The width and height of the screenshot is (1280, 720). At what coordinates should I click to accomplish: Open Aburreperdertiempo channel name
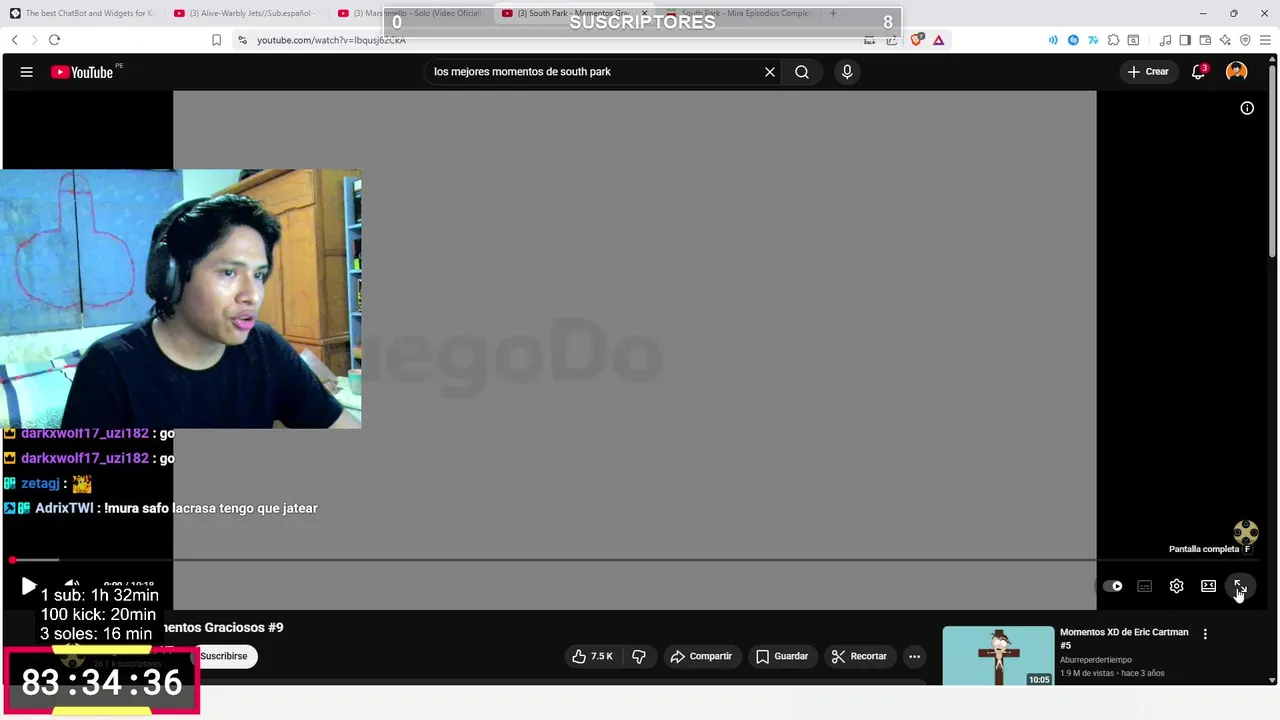tap(1096, 660)
